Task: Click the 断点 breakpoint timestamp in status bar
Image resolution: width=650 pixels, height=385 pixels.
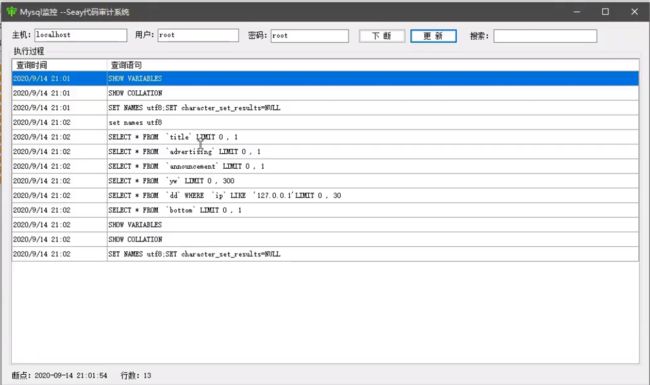Action: pos(59,375)
